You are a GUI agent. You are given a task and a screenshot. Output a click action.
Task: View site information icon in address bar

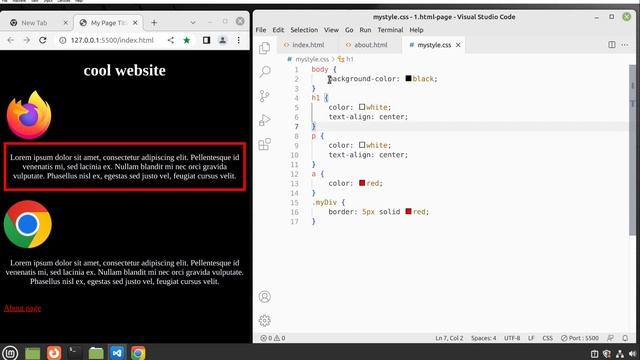62,40
